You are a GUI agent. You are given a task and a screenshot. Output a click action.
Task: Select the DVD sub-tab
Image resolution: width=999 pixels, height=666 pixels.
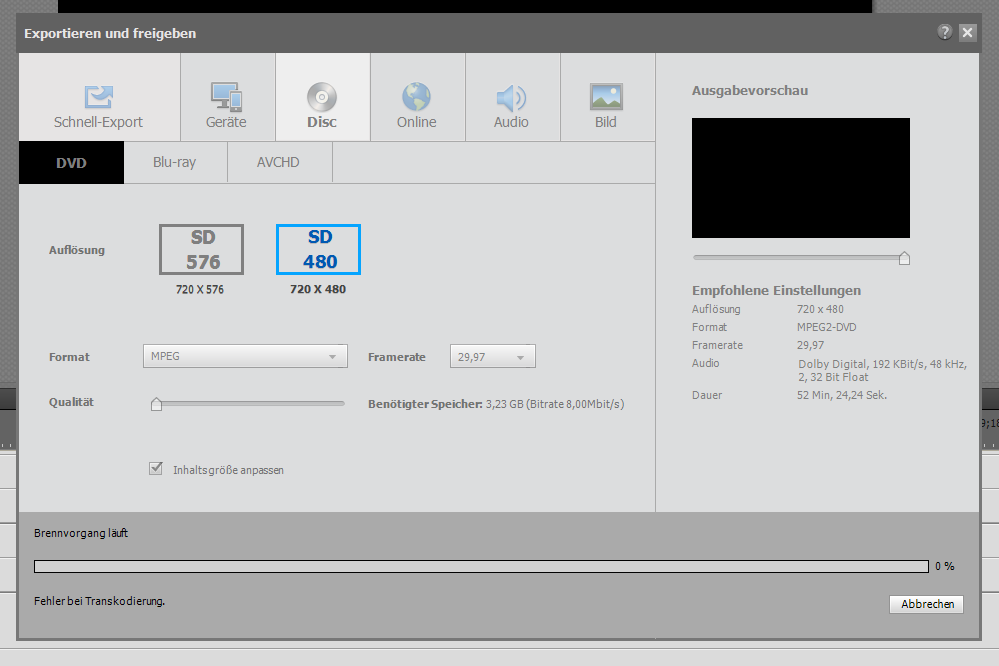[71, 163]
